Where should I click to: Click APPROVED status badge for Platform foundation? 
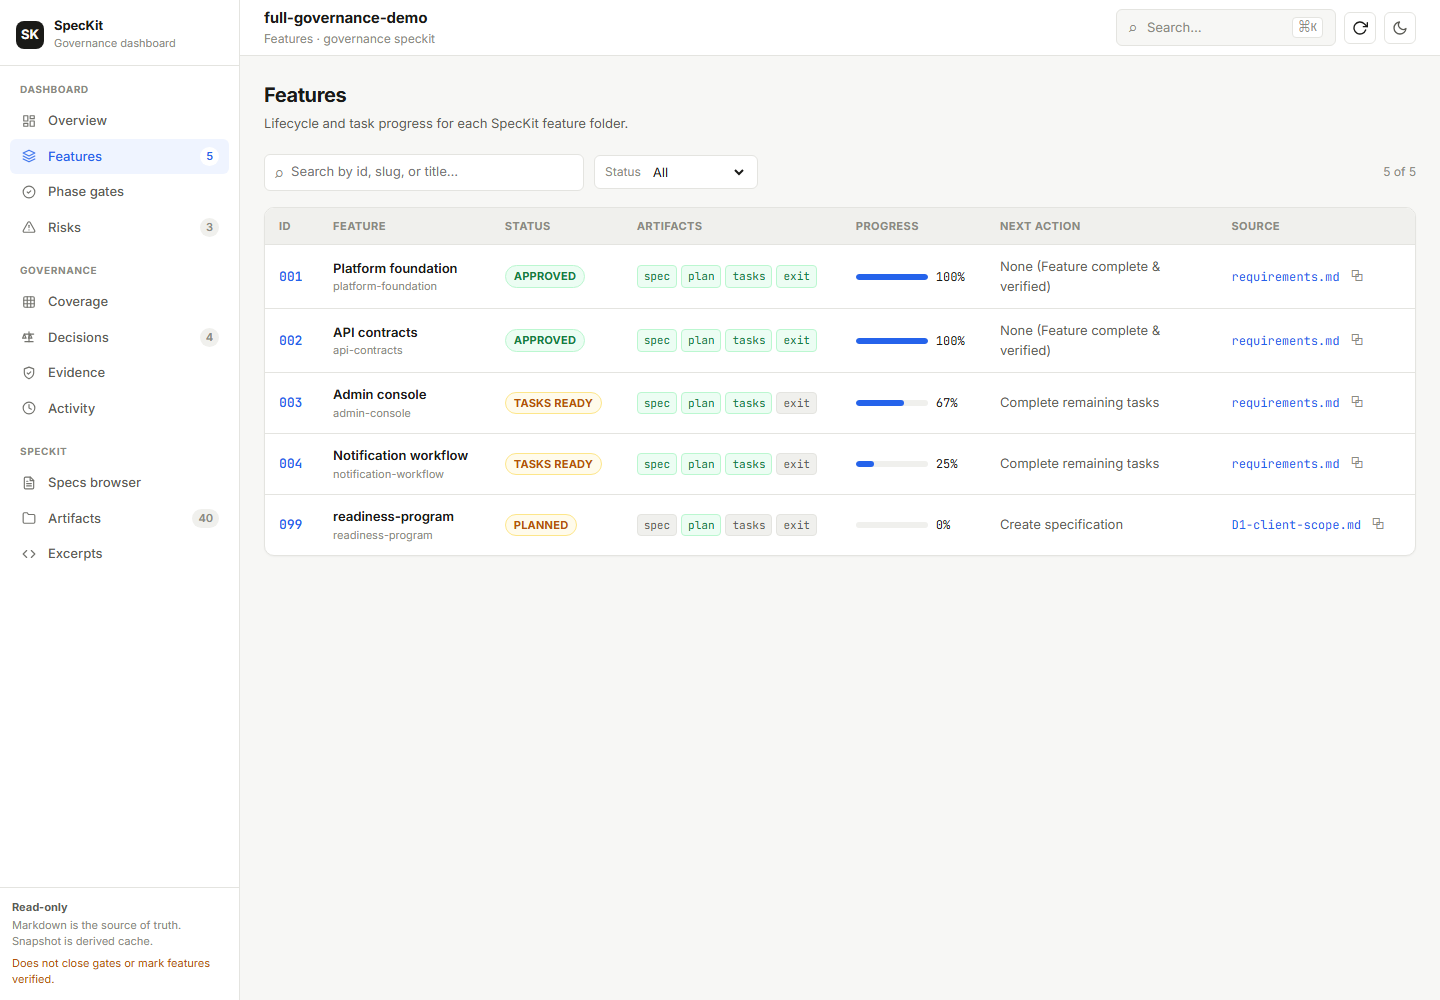[x=545, y=276]
